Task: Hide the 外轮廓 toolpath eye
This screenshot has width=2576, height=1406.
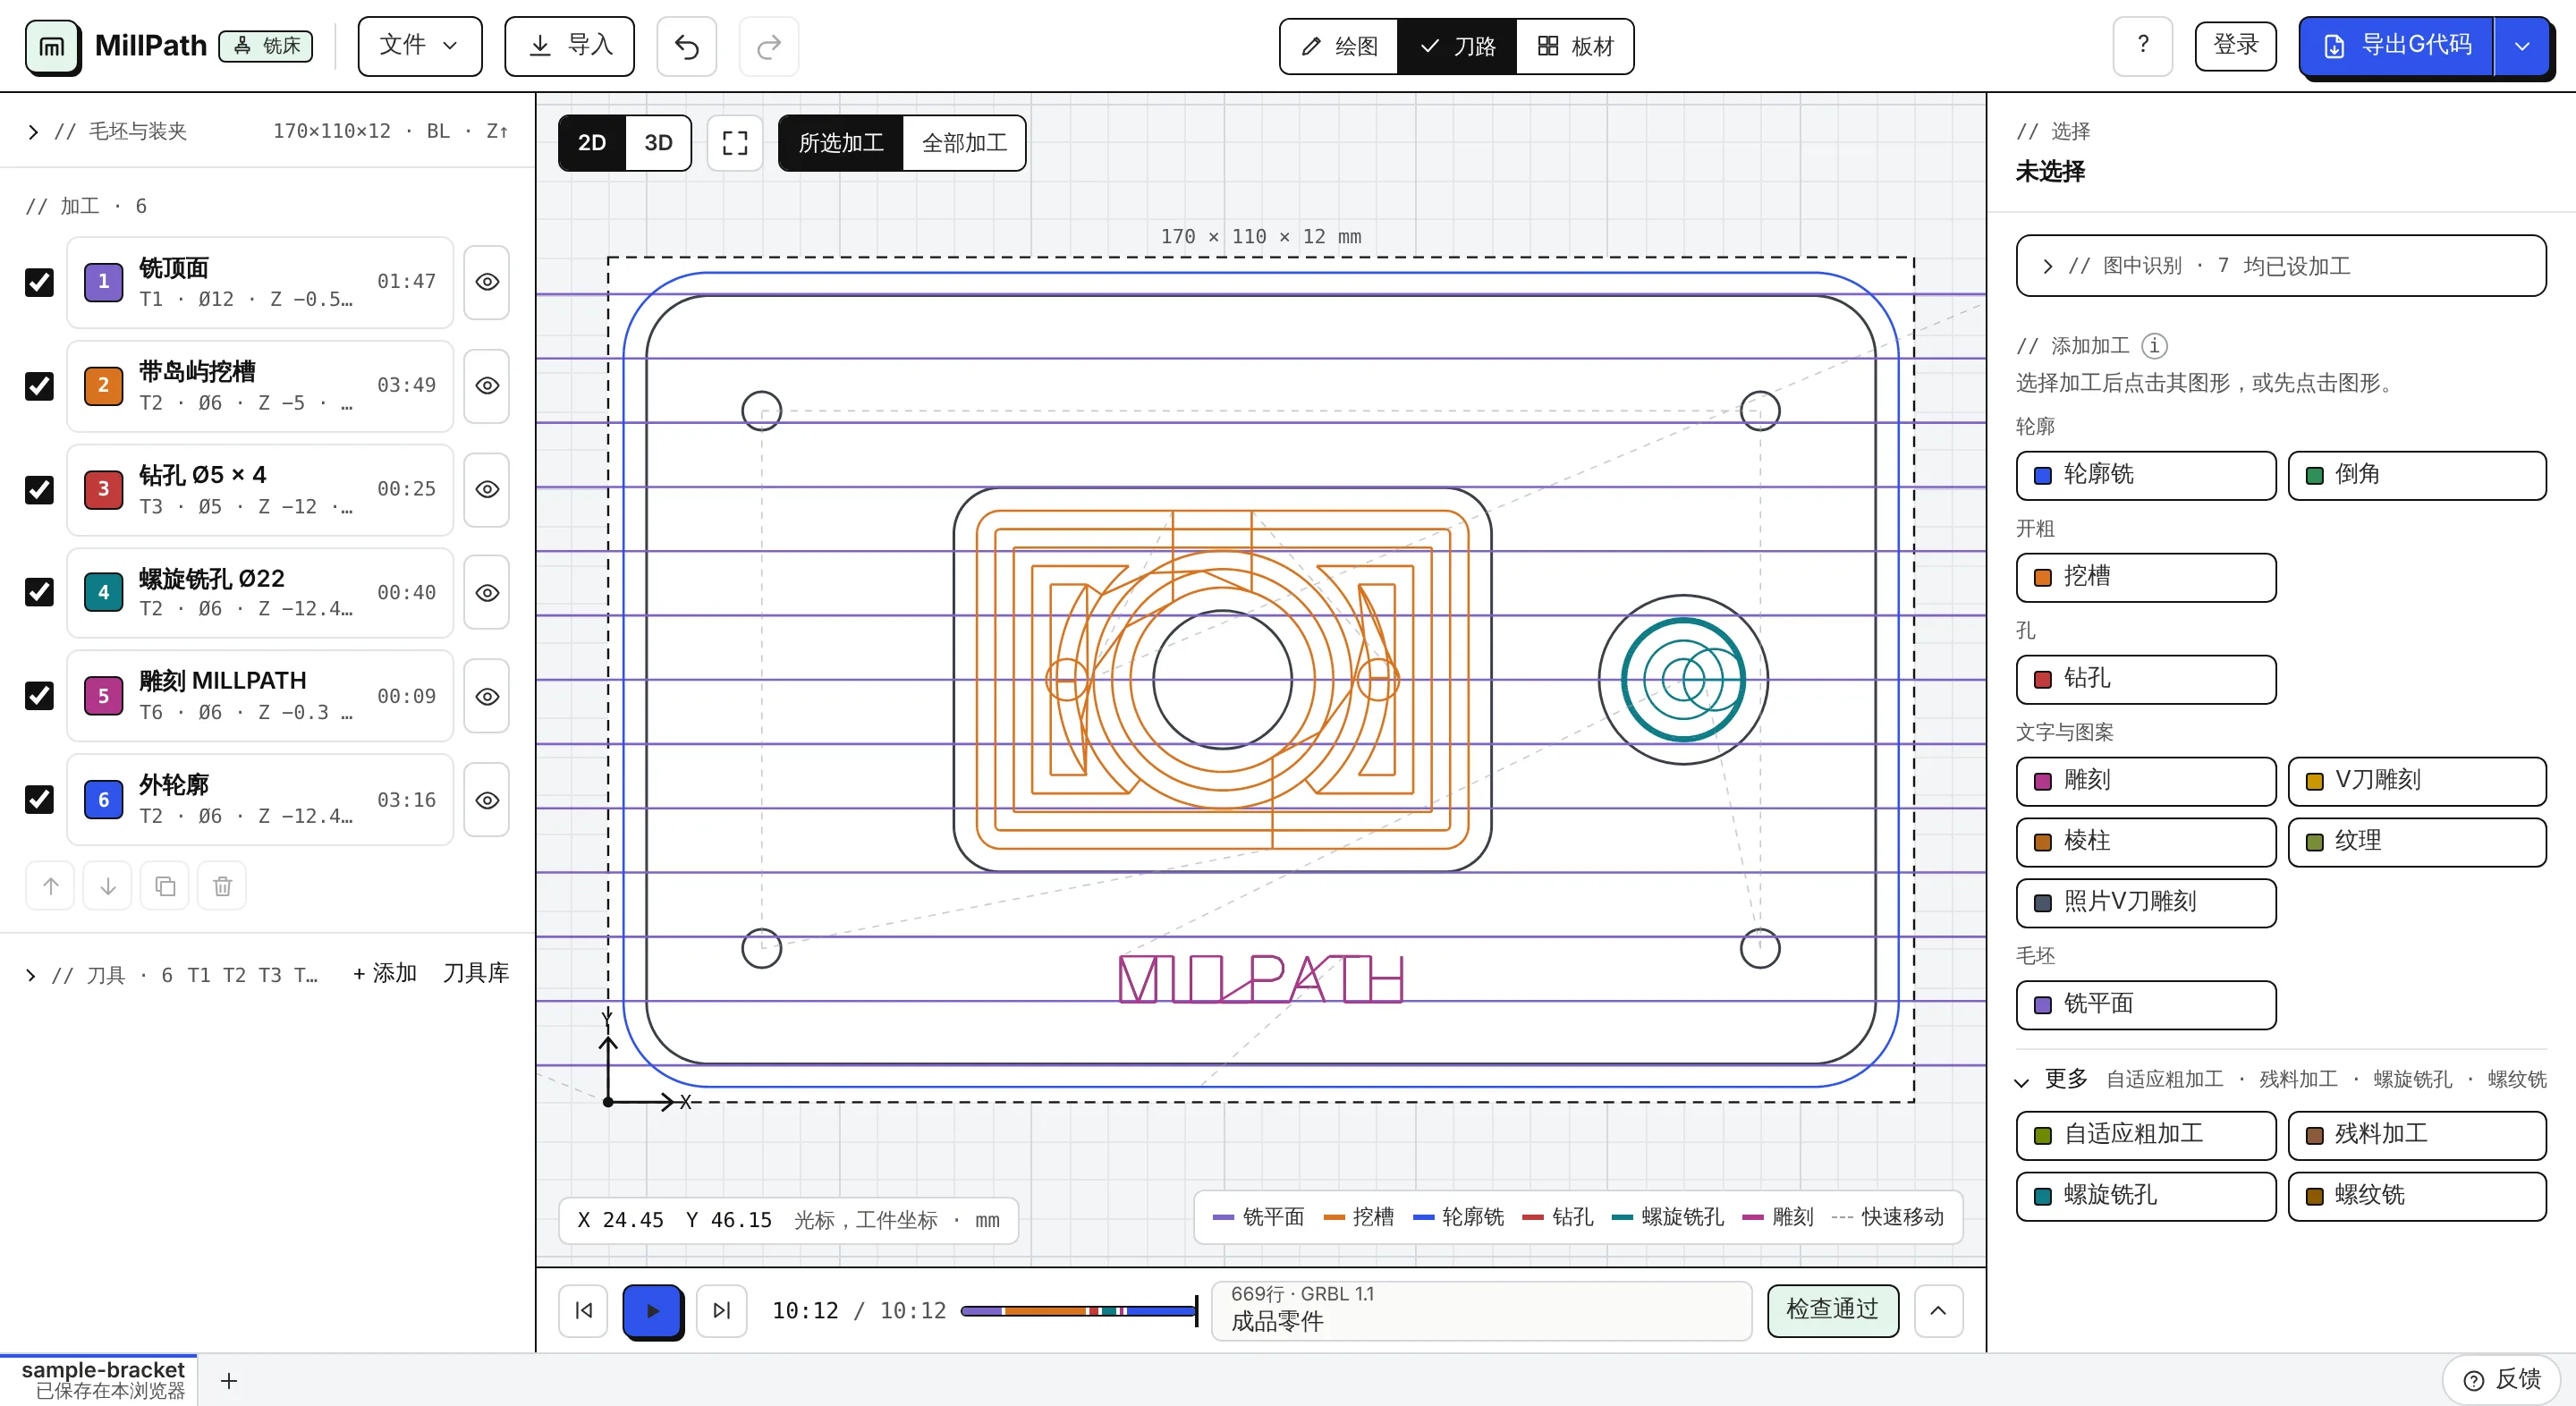Action: click(x=487, y=800)
